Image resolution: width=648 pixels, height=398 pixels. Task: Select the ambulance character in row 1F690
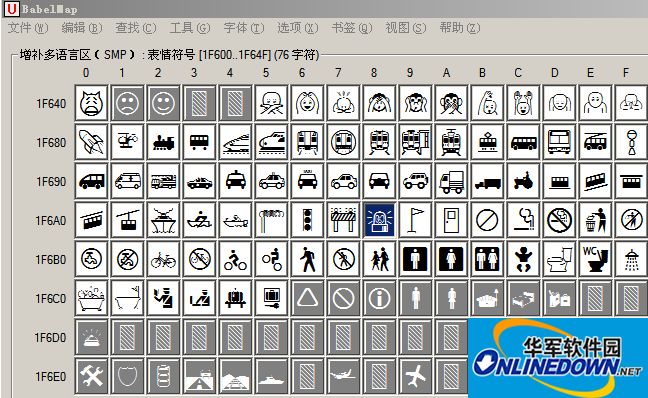[127, 181]
